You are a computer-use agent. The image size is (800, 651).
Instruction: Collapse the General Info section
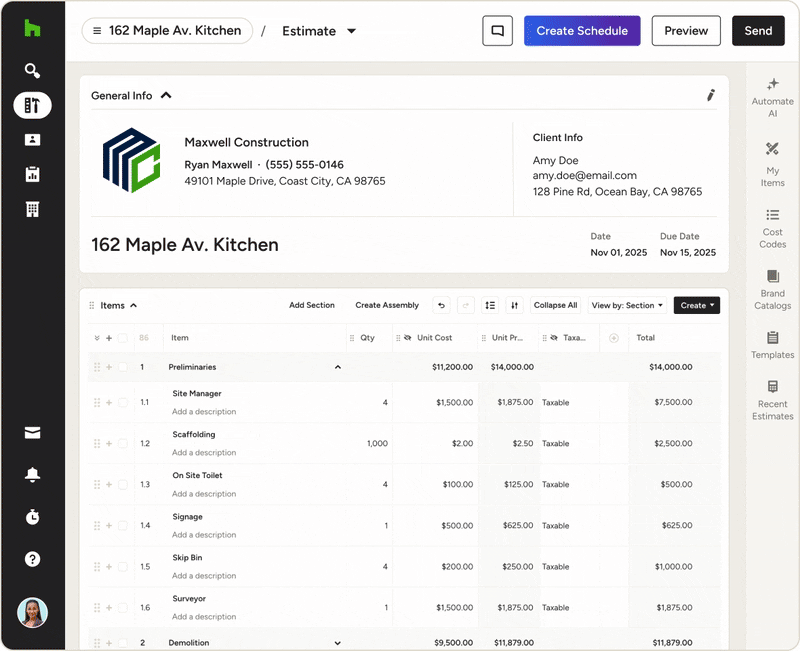[166, 96]
